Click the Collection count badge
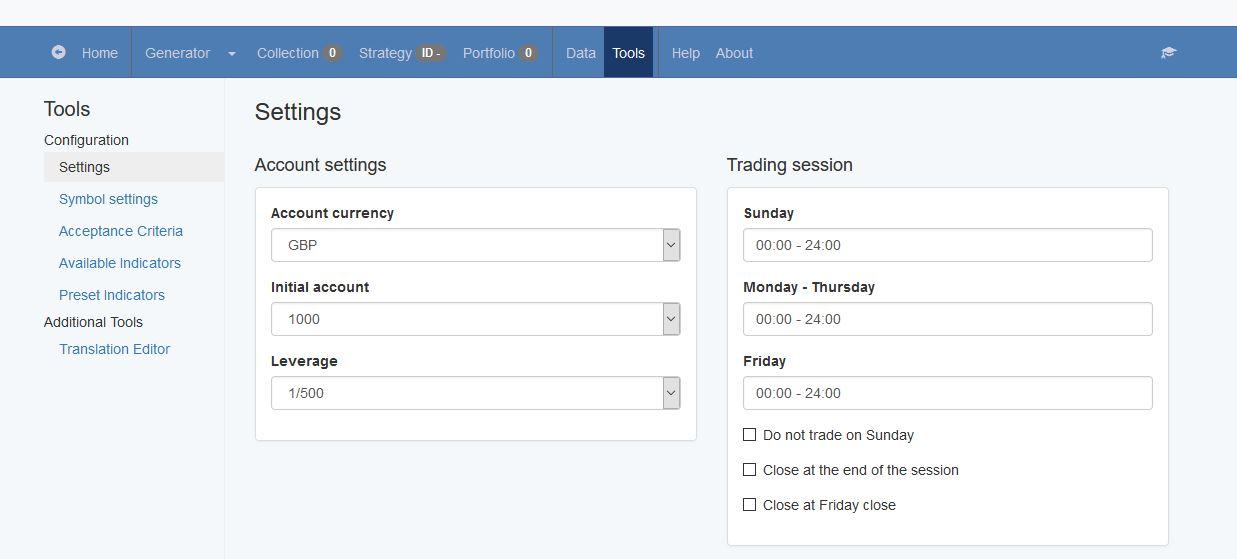 click(x=332, y=53)
